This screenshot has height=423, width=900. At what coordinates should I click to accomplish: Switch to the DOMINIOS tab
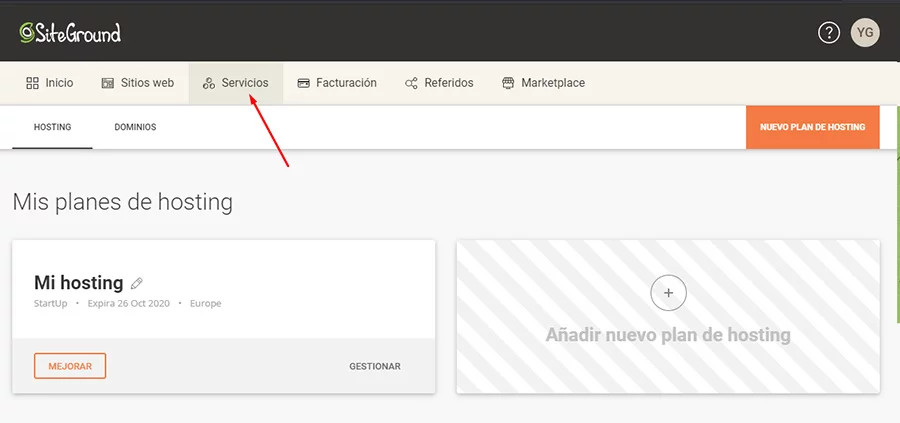coord(135,127)
